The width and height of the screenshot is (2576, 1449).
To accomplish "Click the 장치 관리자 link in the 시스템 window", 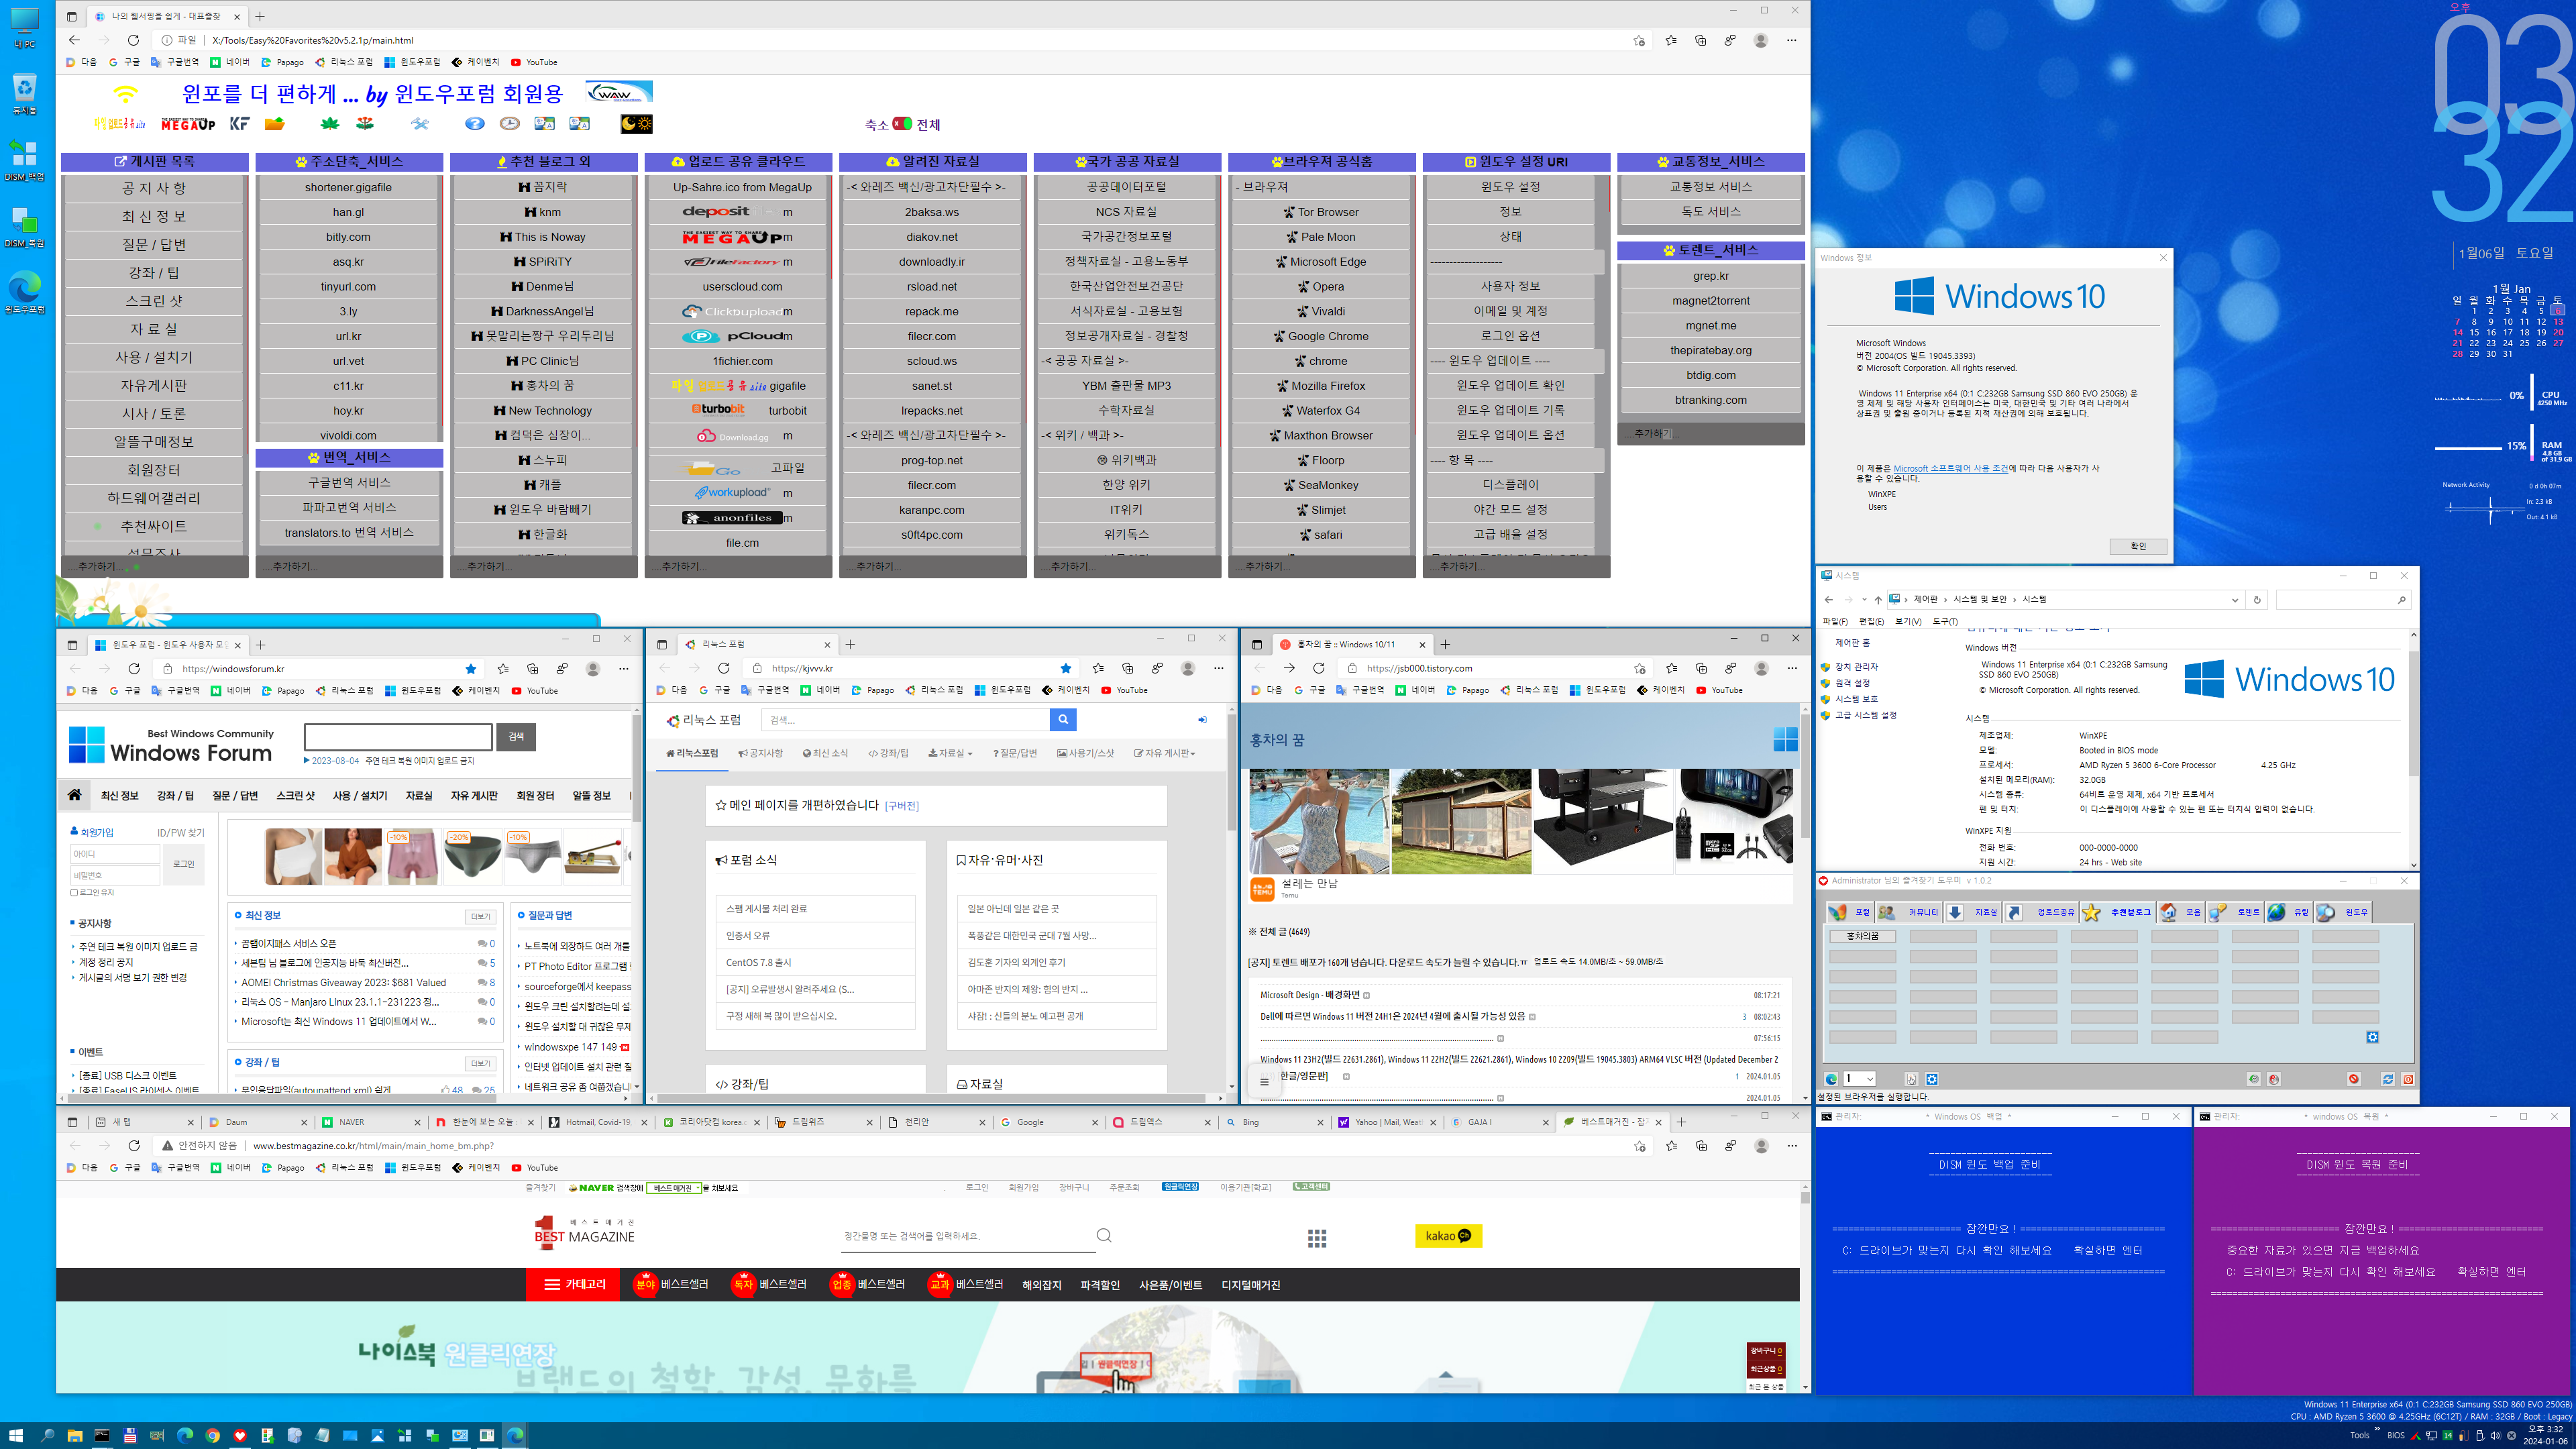I will 1856,667.
